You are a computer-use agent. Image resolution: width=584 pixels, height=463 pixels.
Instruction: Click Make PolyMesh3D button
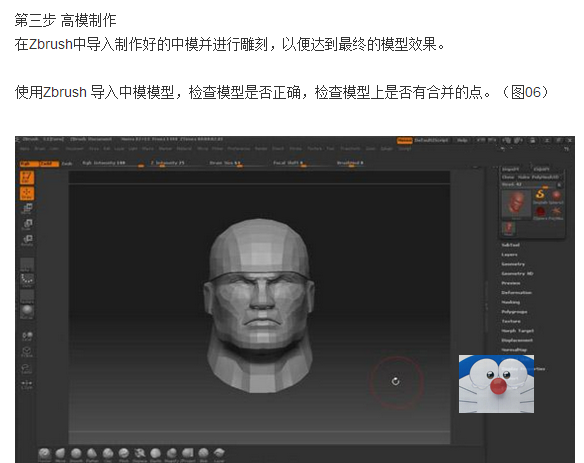[x=538, y=177]
